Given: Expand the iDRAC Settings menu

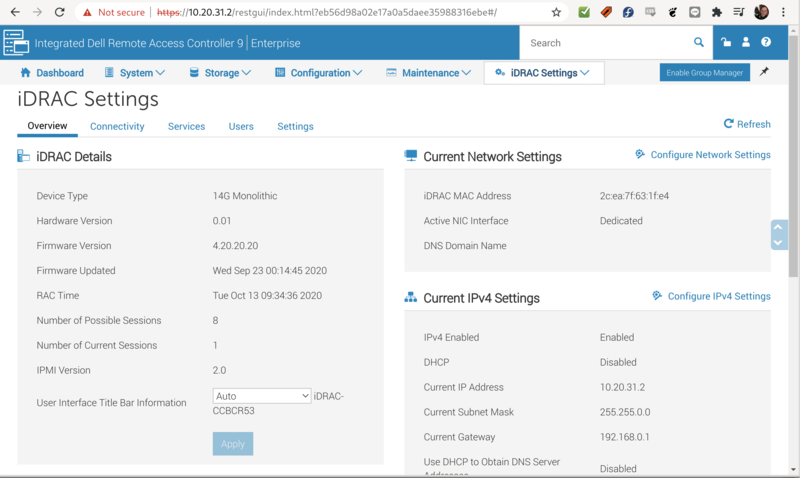Looking at the screenshot, I should point(544,73).
